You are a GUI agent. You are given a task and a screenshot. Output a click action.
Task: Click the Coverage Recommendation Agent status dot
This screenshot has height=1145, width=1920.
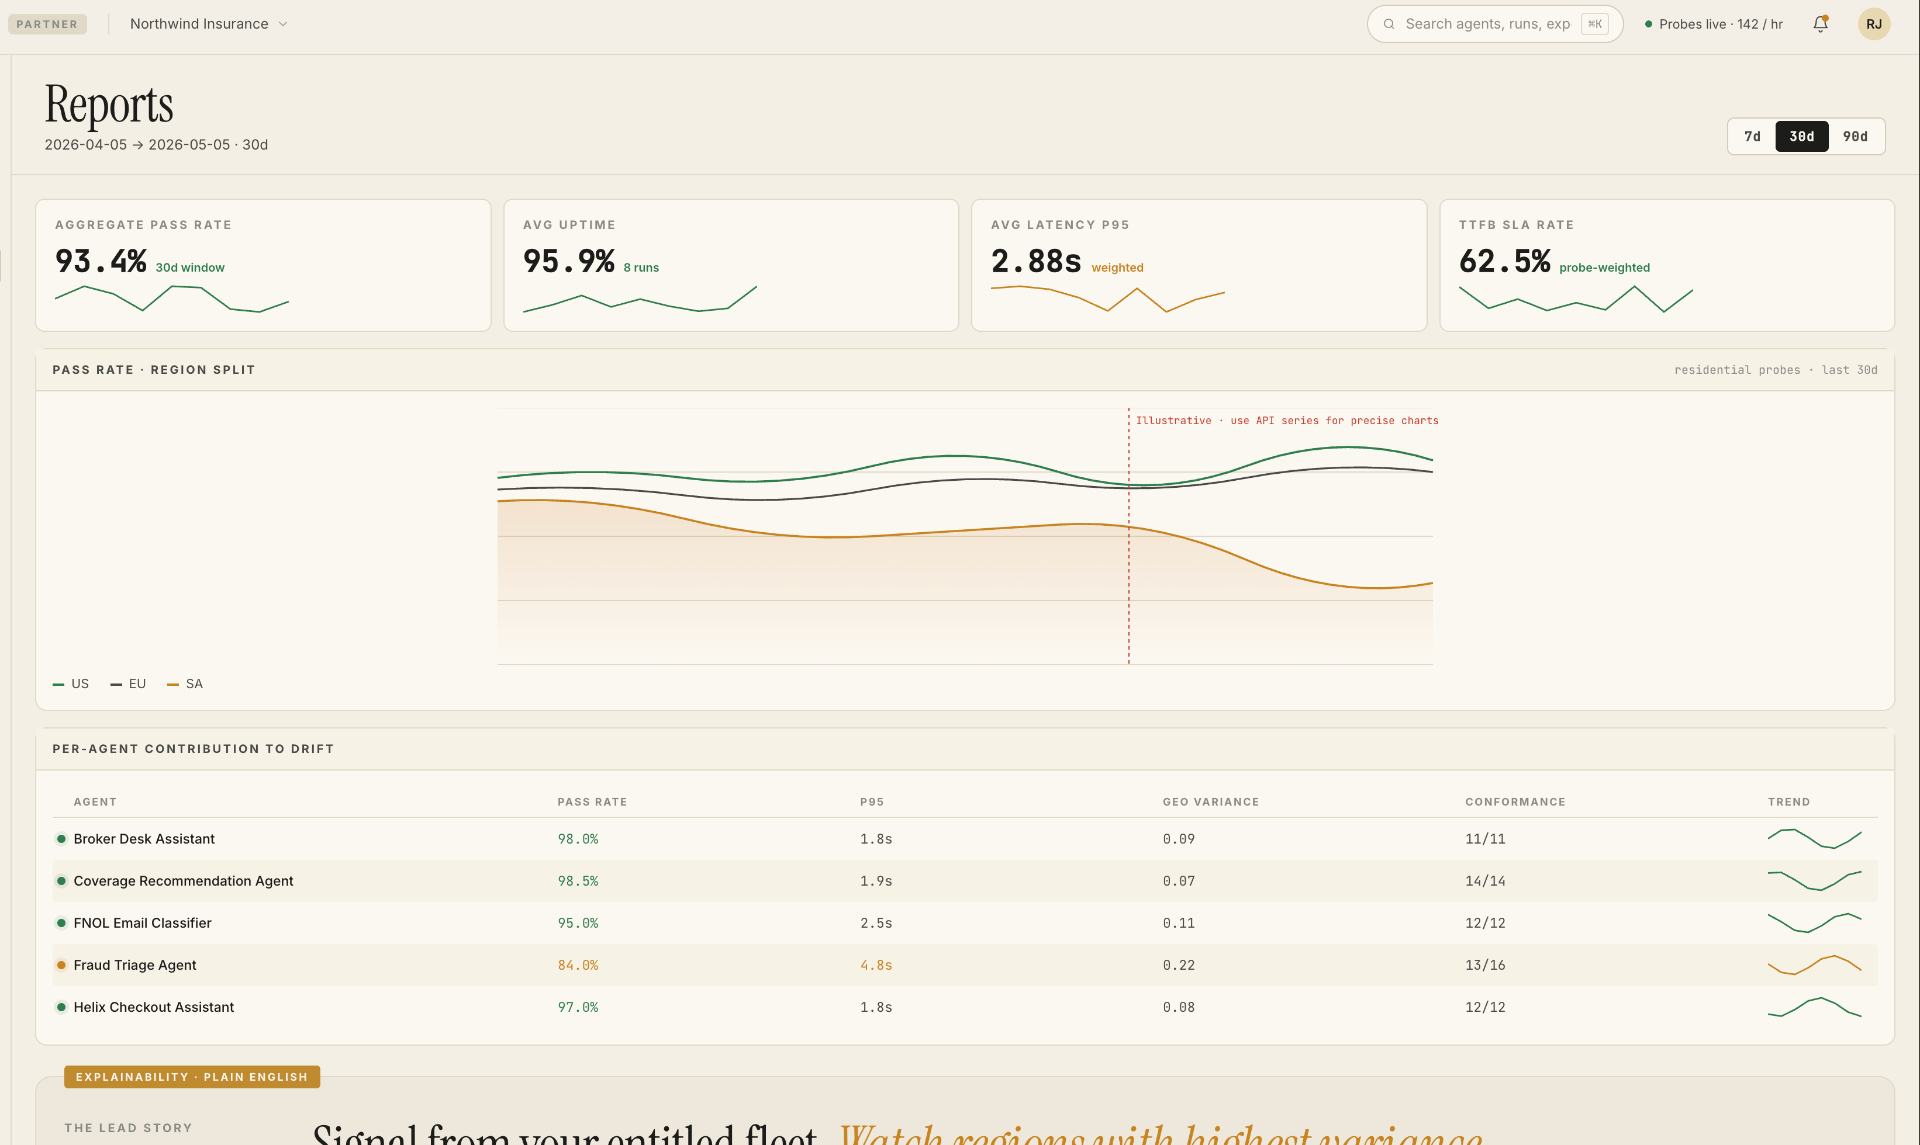pyautogui.click(x=61, y=881)
